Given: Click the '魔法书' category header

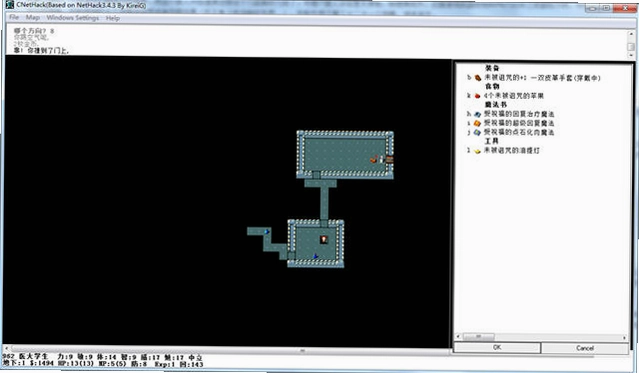Looking at the screenshot, I should pyautogui.click(x=496, y=105).
